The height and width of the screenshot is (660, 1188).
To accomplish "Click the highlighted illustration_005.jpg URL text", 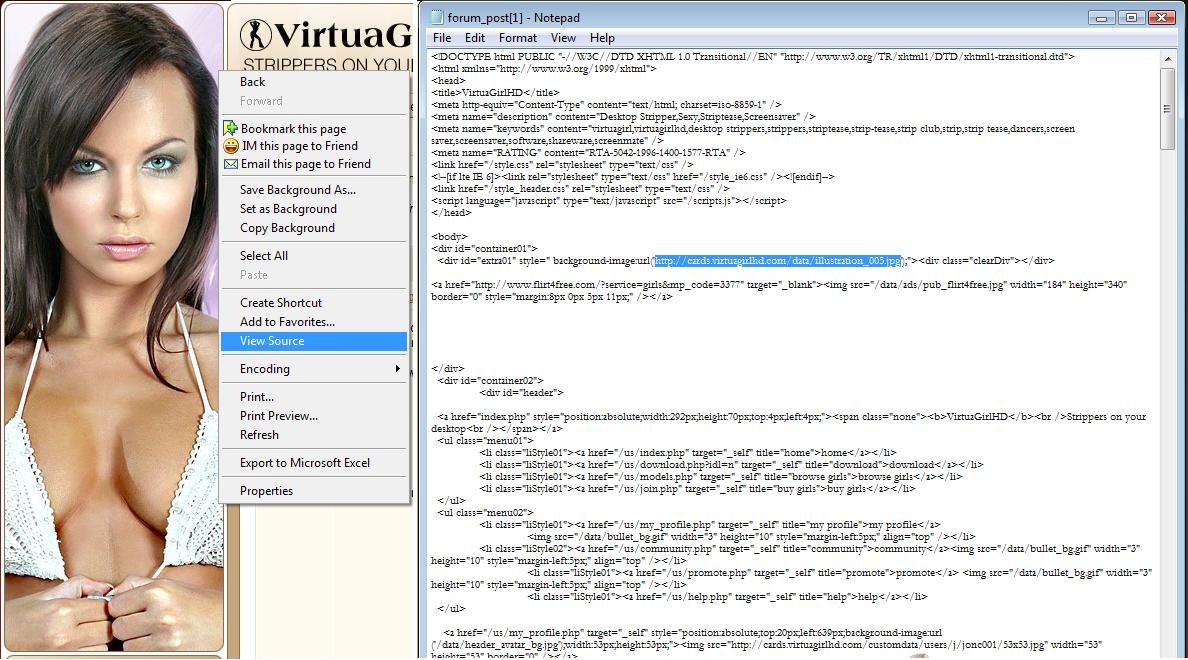I will (x=778, y=261).
